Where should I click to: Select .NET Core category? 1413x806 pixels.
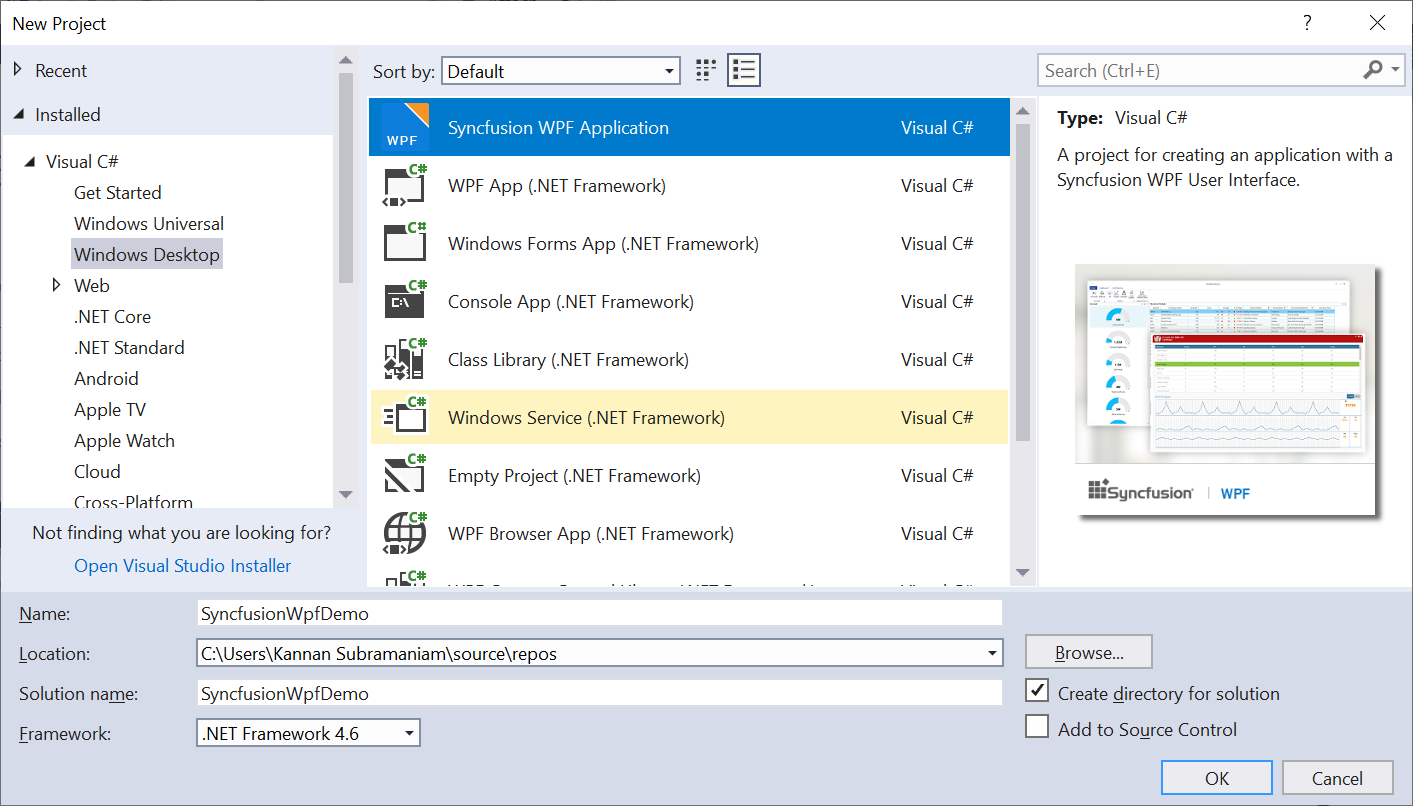tap(112, 316)
